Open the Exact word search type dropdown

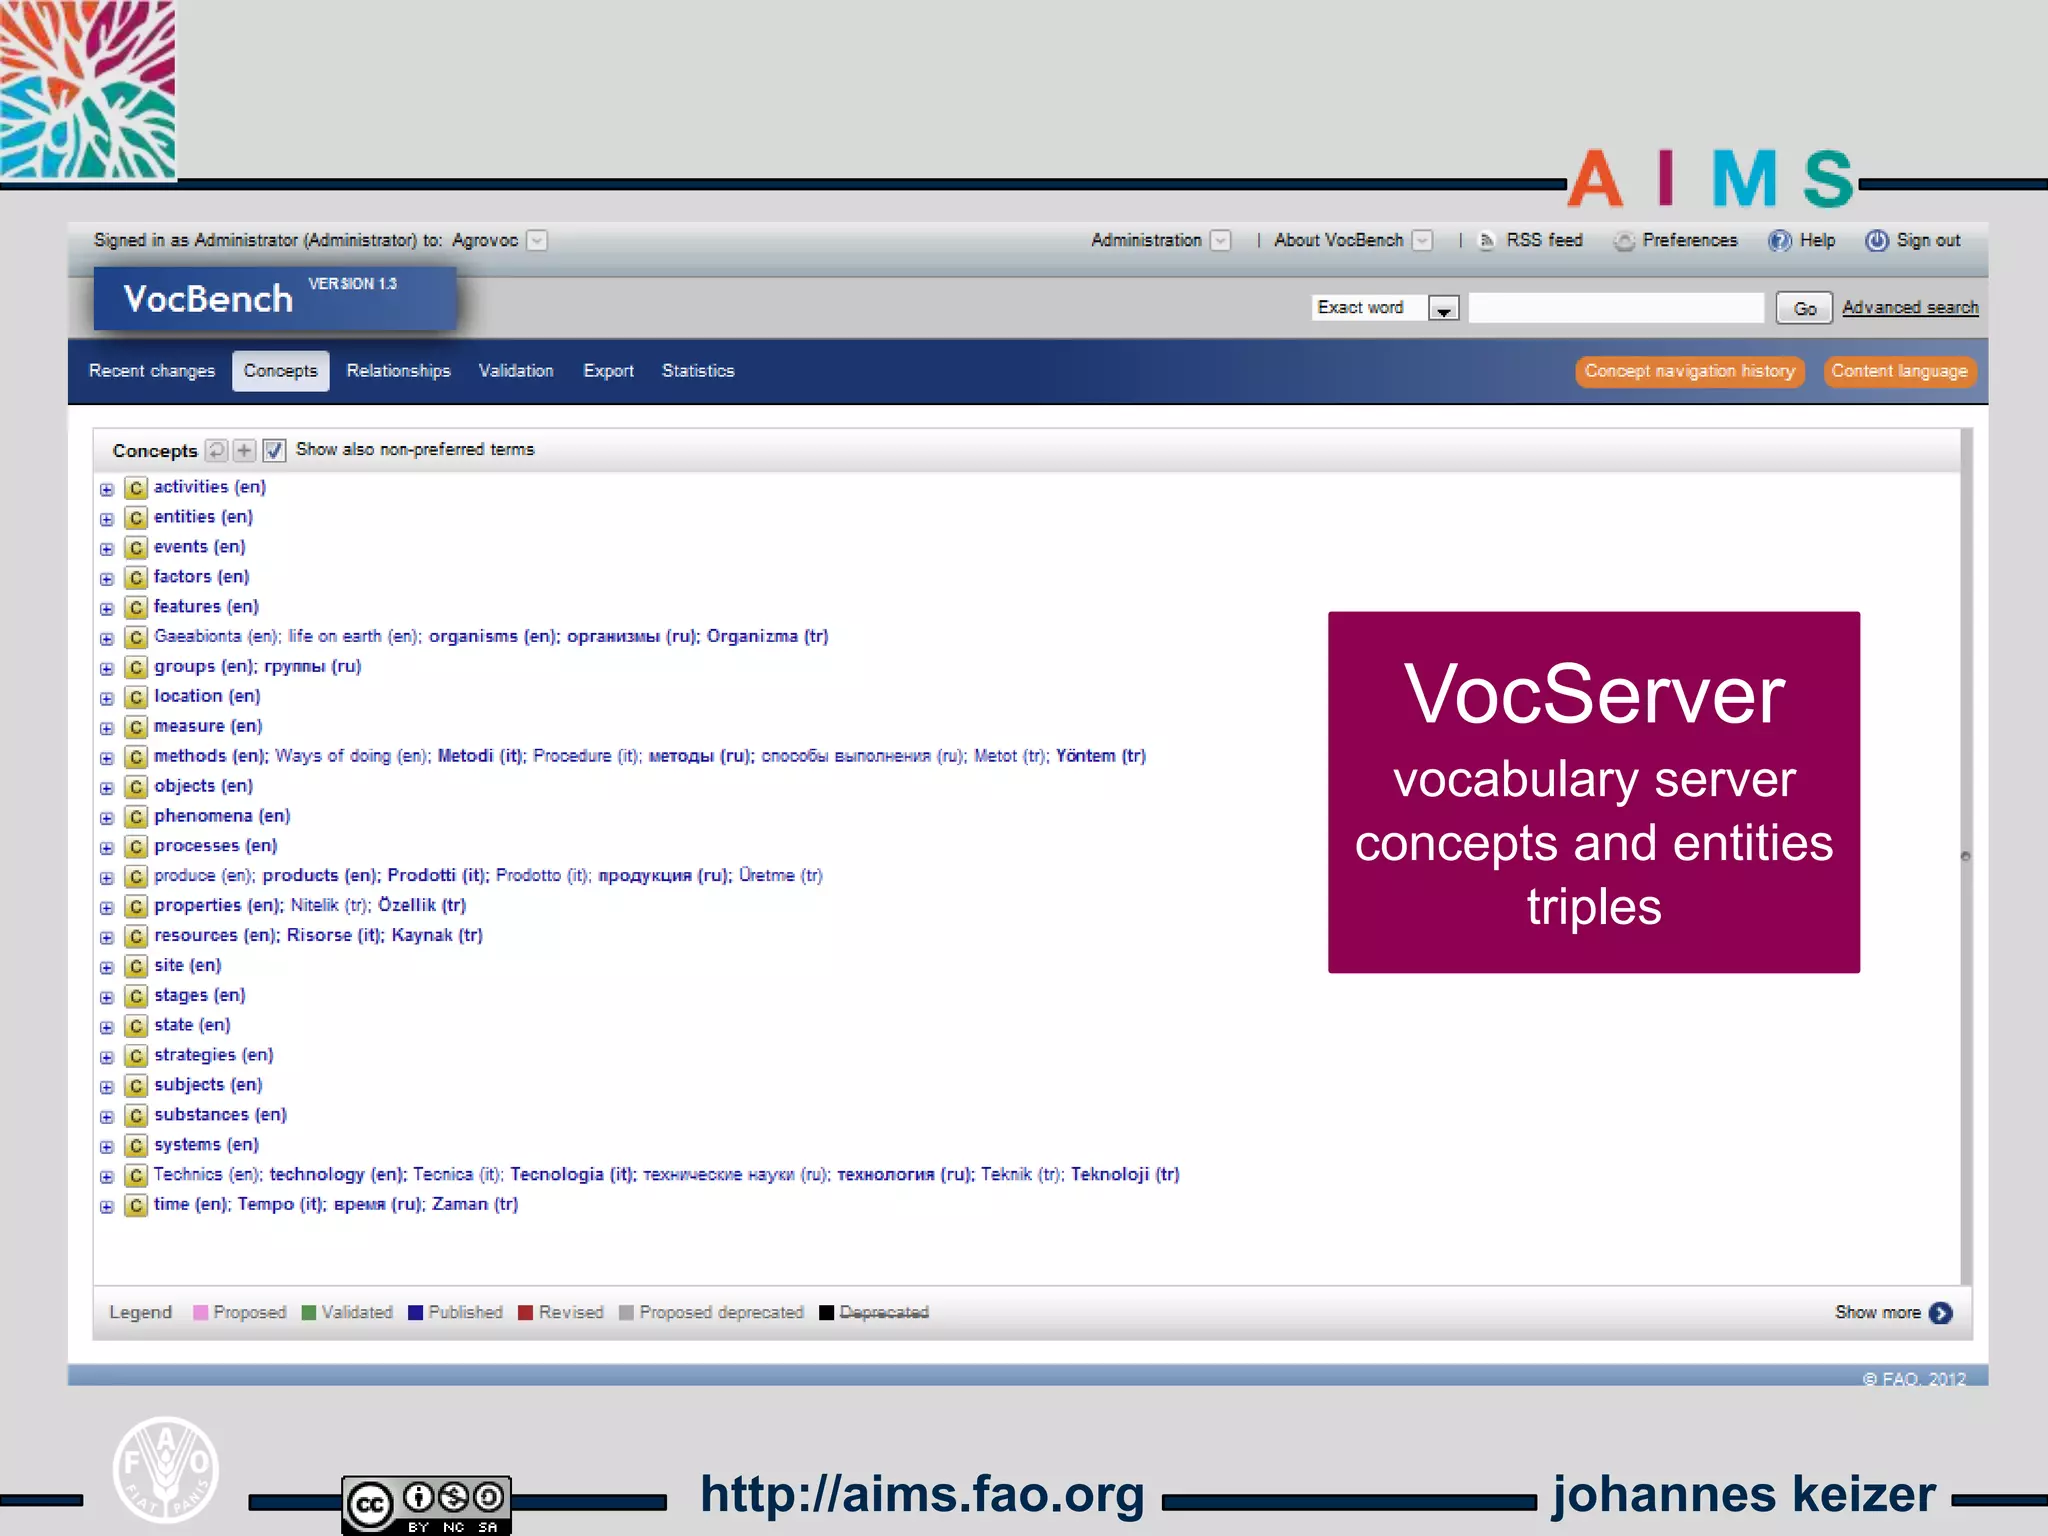[1443, 309]
